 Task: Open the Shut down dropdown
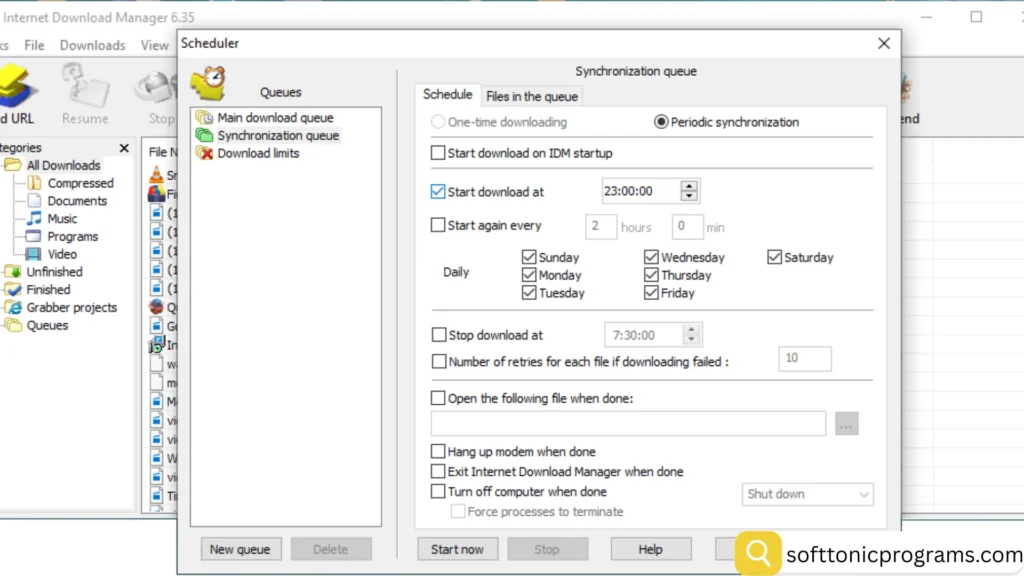point(809,494)
